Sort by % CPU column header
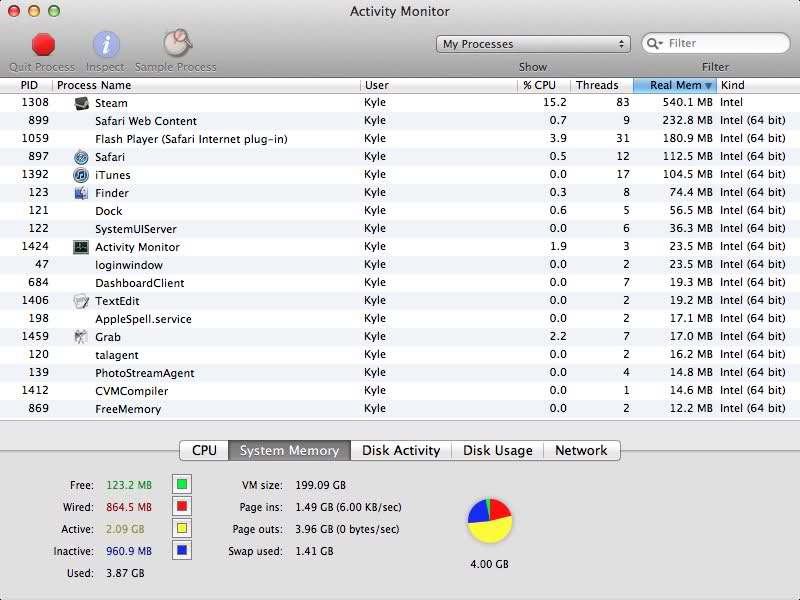 pos(544,85)
